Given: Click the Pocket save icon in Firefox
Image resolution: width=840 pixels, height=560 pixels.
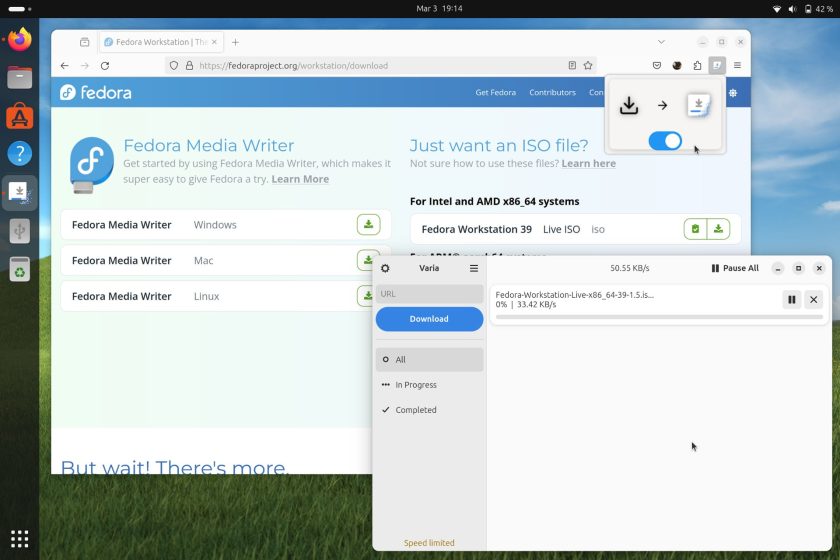Looking at the screenshot, I should click(657, 65).
